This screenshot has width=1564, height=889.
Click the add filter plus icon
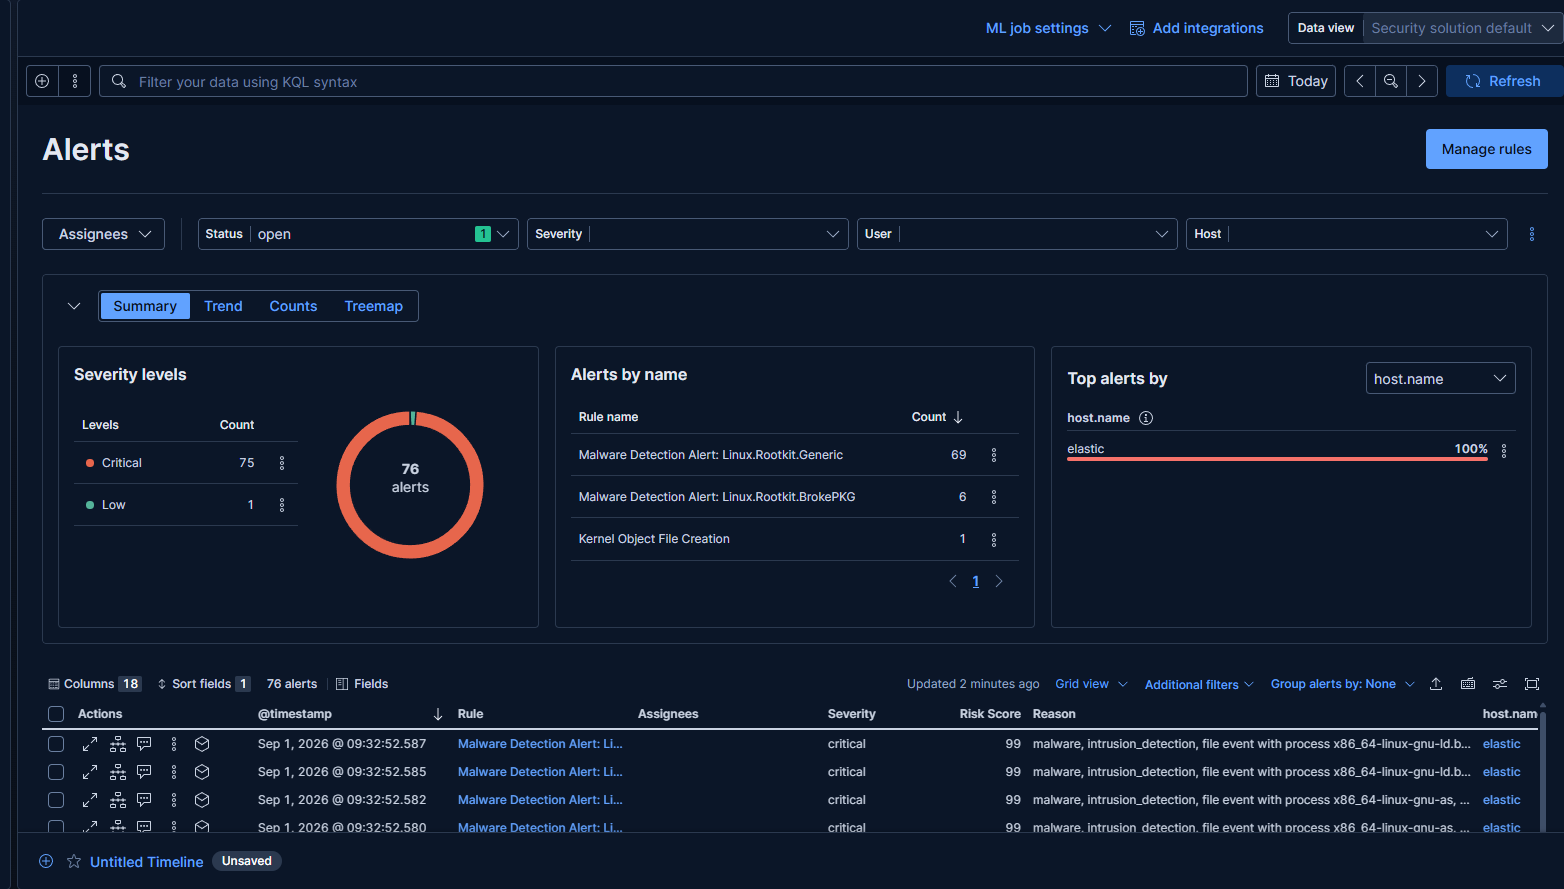point(42,81)
